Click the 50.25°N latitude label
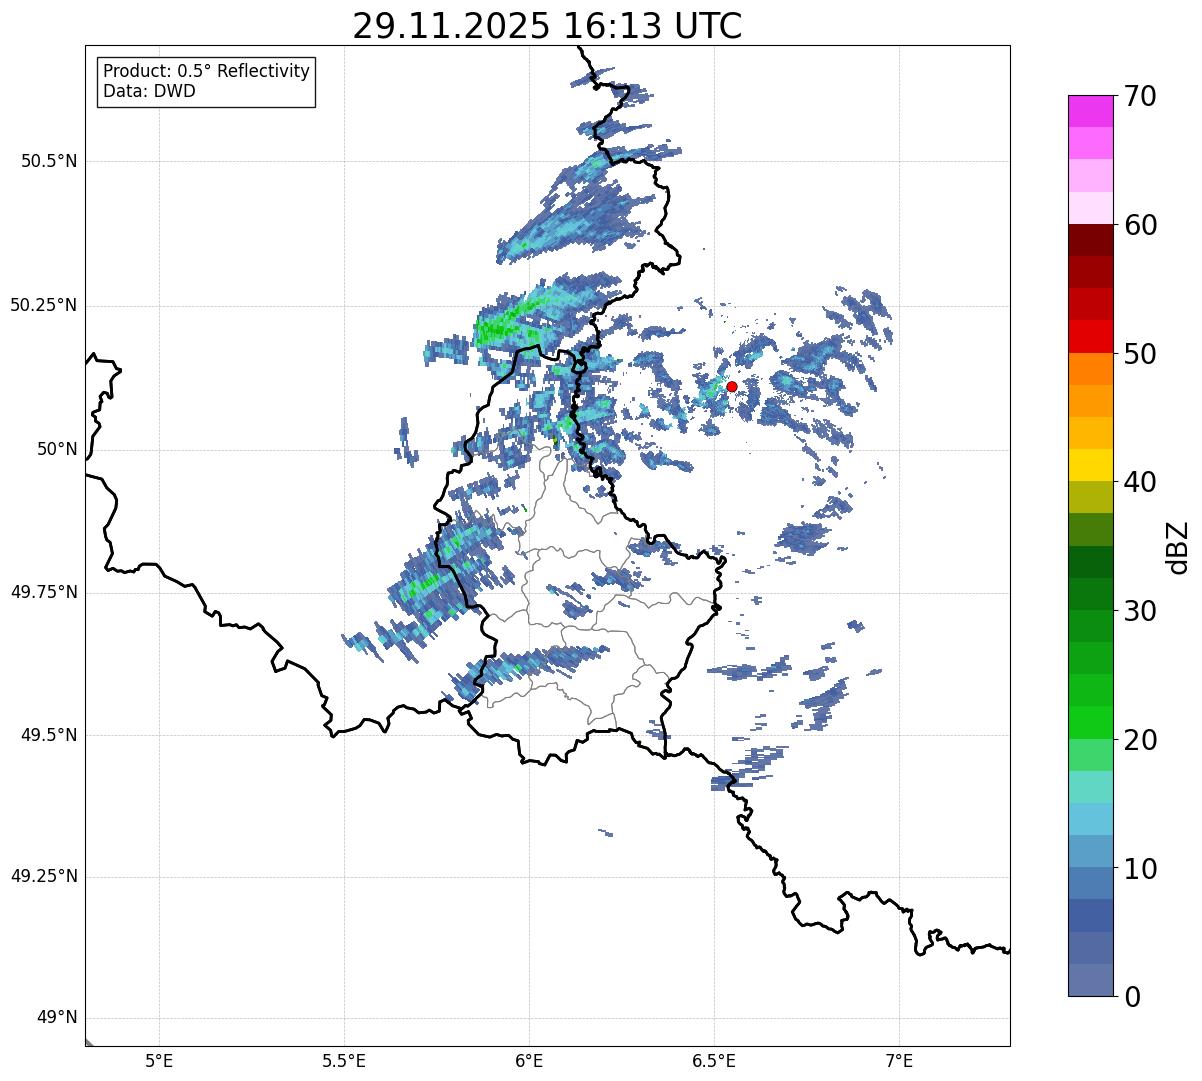 point(43,305)
